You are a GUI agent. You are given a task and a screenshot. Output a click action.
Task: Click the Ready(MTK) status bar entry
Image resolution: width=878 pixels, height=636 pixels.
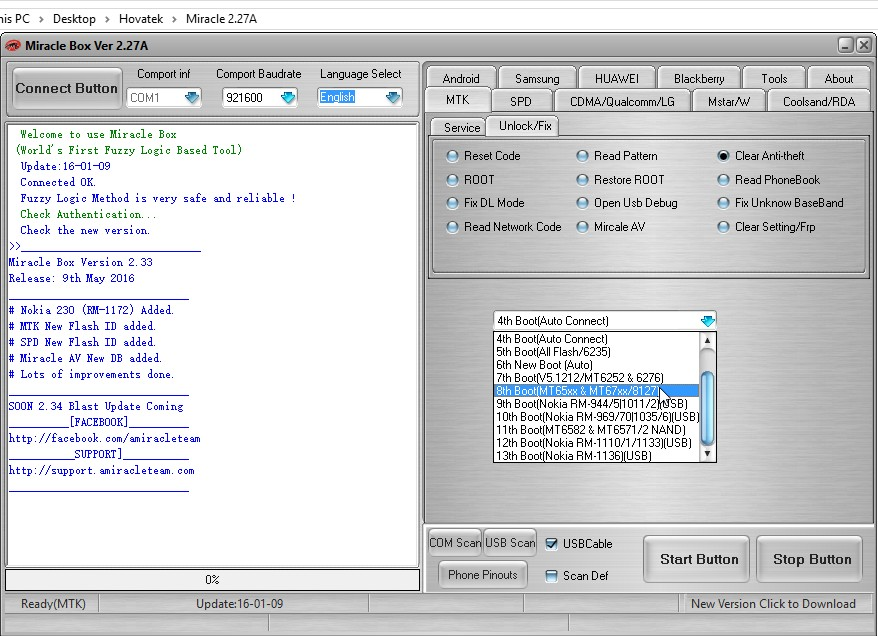53,604
